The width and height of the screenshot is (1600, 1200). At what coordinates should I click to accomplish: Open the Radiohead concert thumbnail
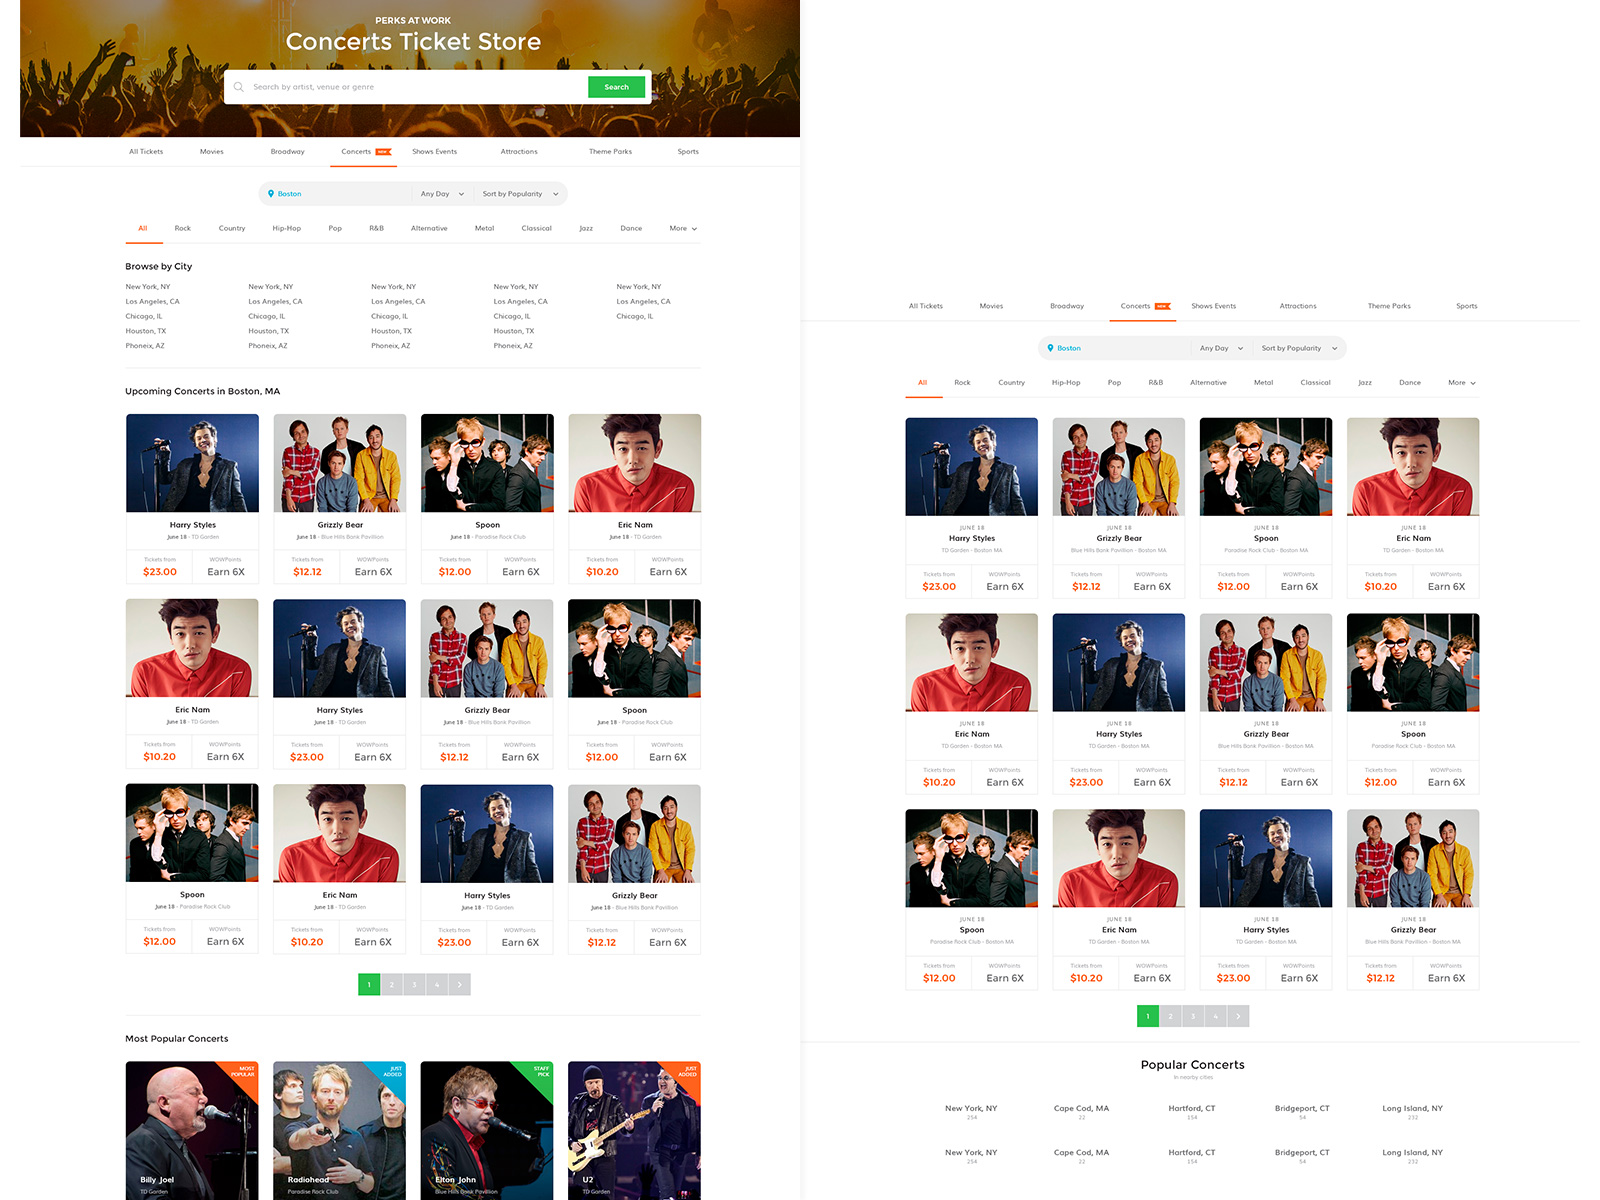click(x=339, y=1130)
